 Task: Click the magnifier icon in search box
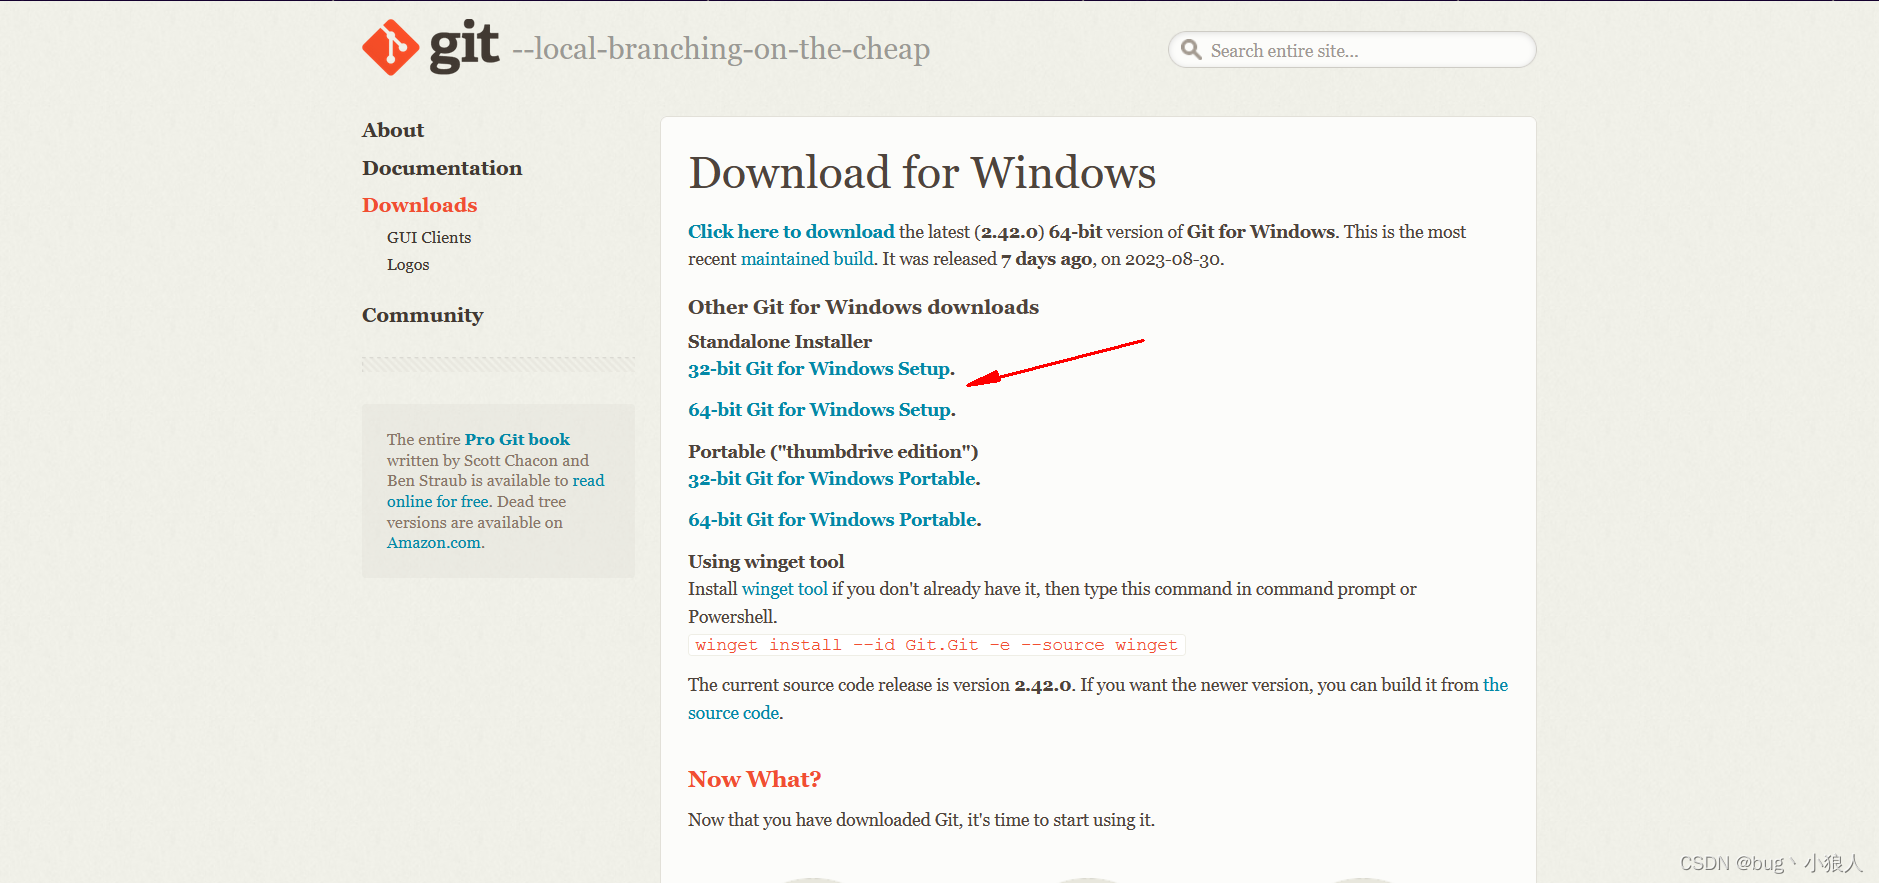1190,49
